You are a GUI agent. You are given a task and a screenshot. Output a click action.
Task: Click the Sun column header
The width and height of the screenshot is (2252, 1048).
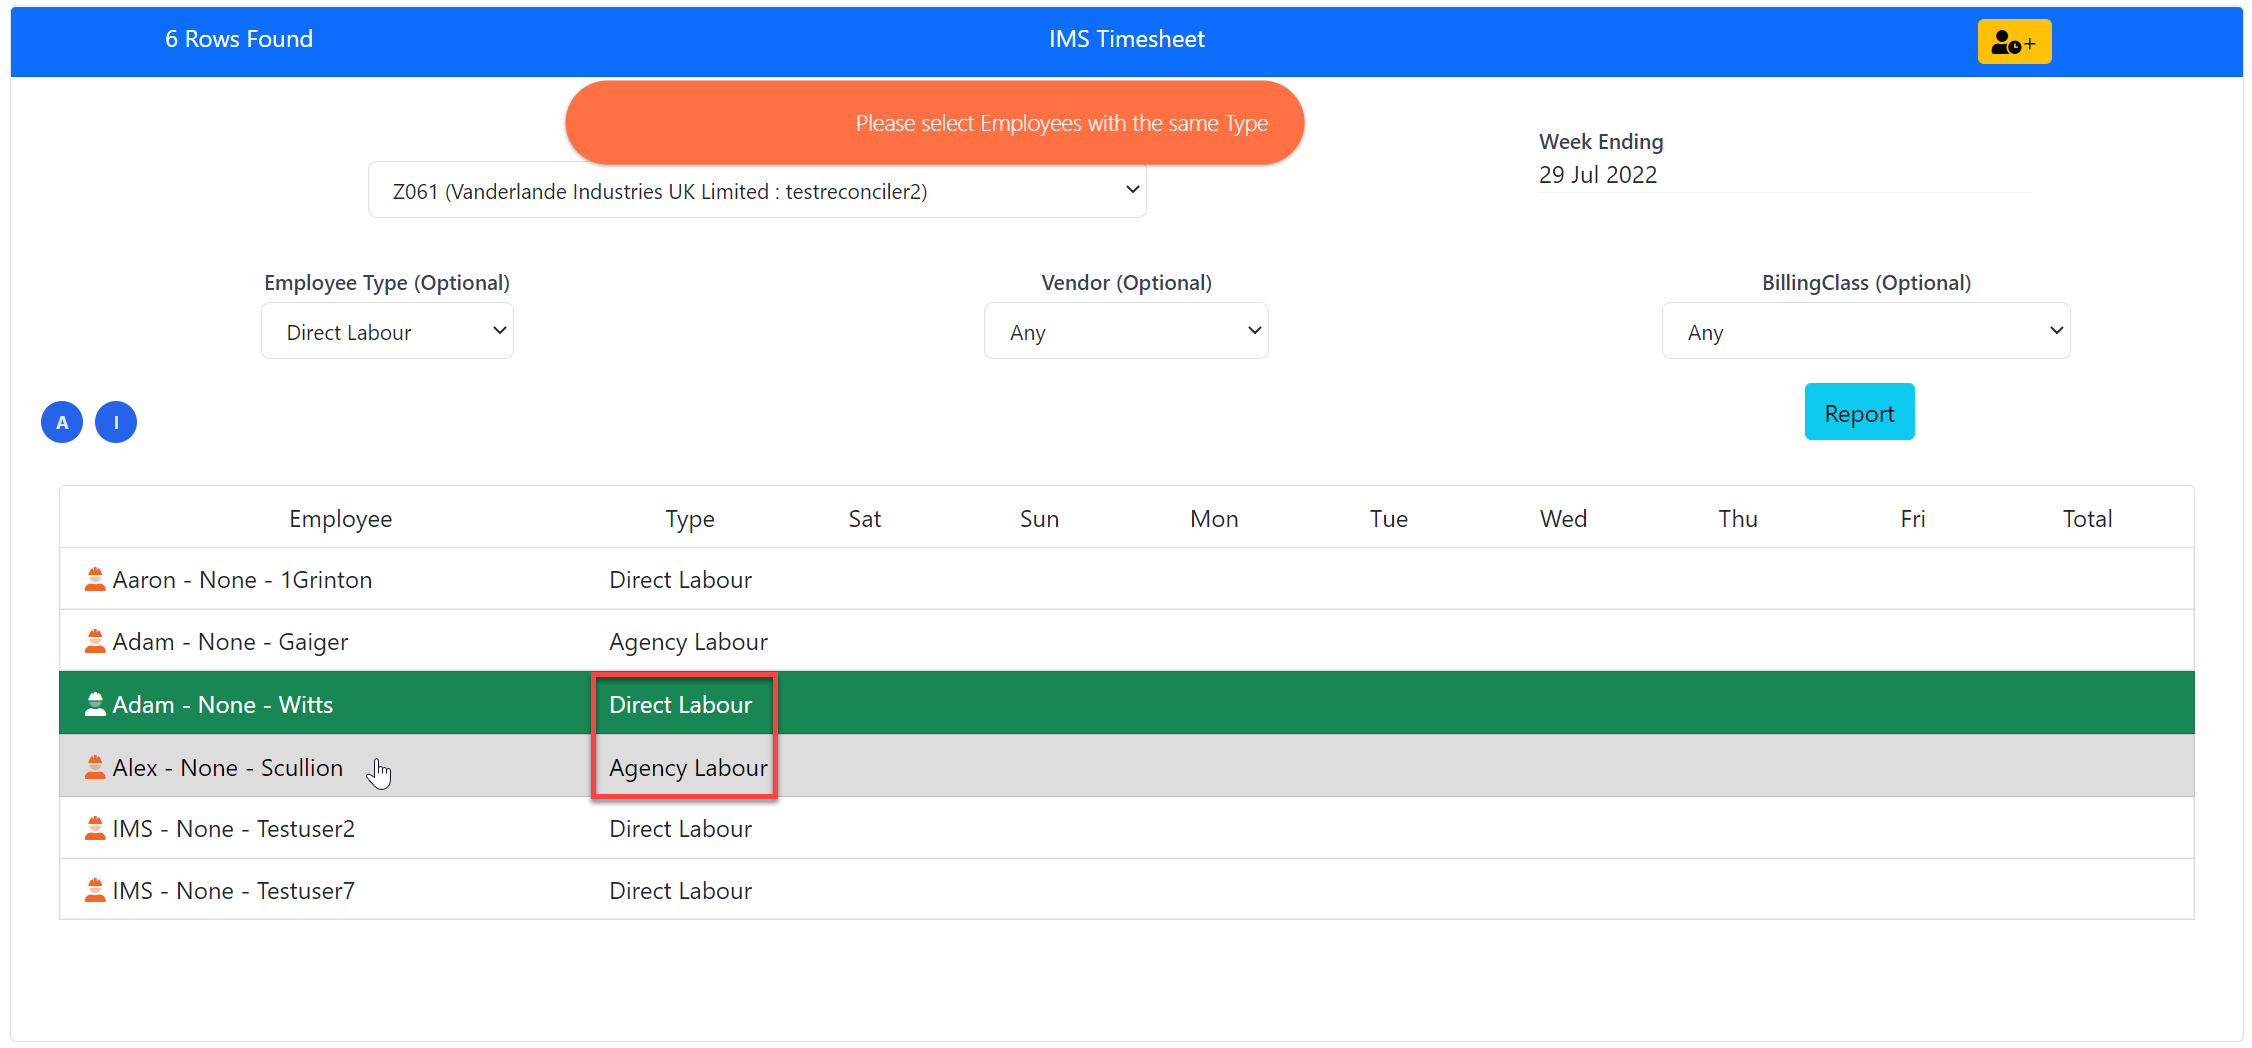click(1039, 518)
